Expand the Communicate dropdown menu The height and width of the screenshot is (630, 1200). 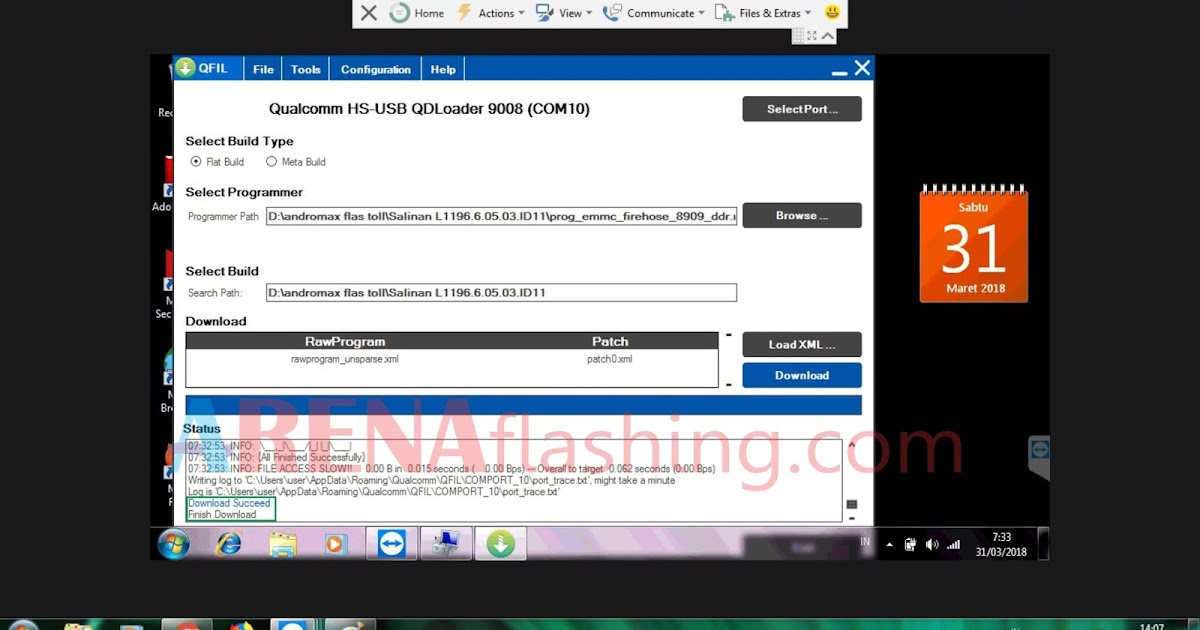pos(653,13)
